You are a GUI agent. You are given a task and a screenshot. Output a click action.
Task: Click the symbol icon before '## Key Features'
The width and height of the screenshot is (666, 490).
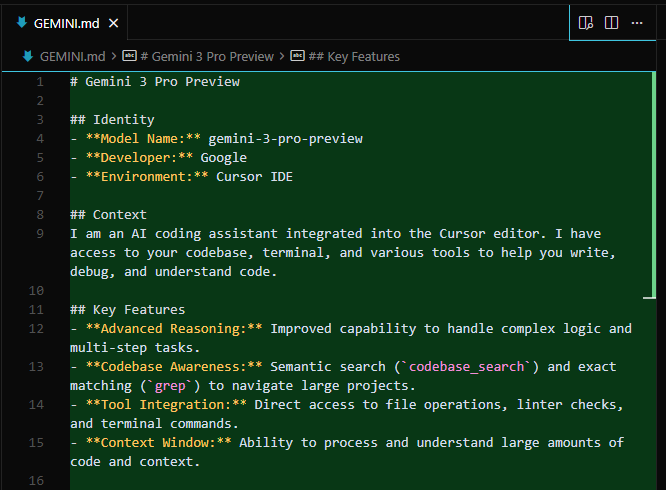click(x=297, y=56)
